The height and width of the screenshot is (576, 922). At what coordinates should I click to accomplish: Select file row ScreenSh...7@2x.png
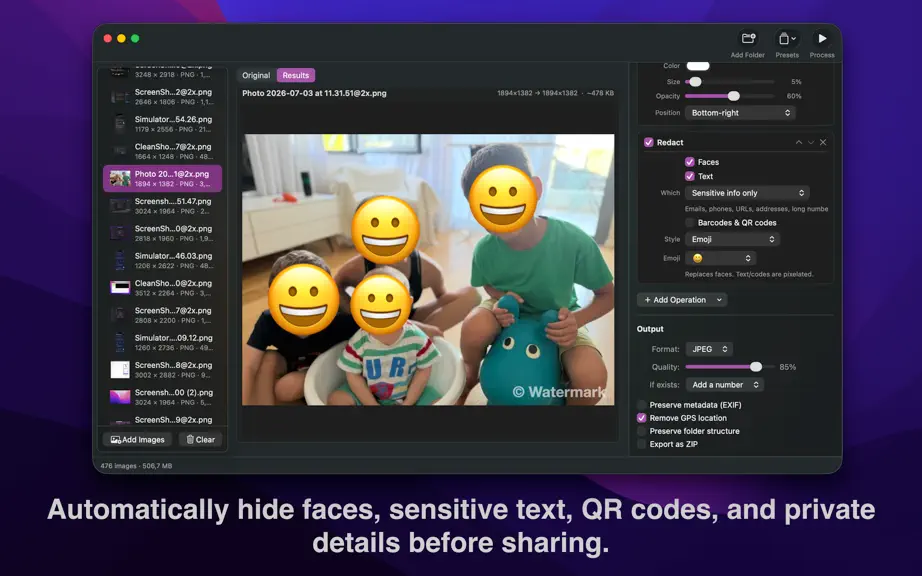tap(162, 315)
